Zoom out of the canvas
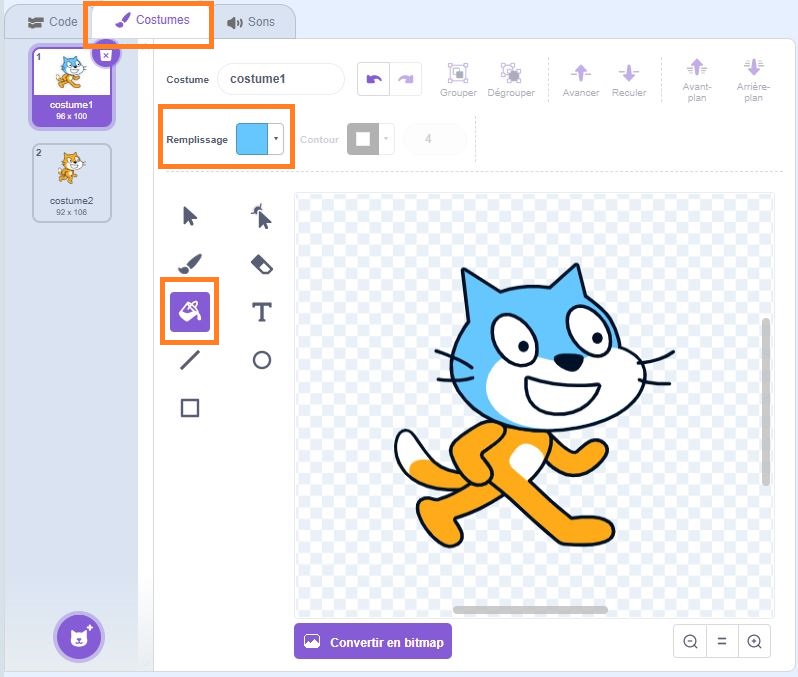This screenshot has height=677, width=798. point(690,641)
